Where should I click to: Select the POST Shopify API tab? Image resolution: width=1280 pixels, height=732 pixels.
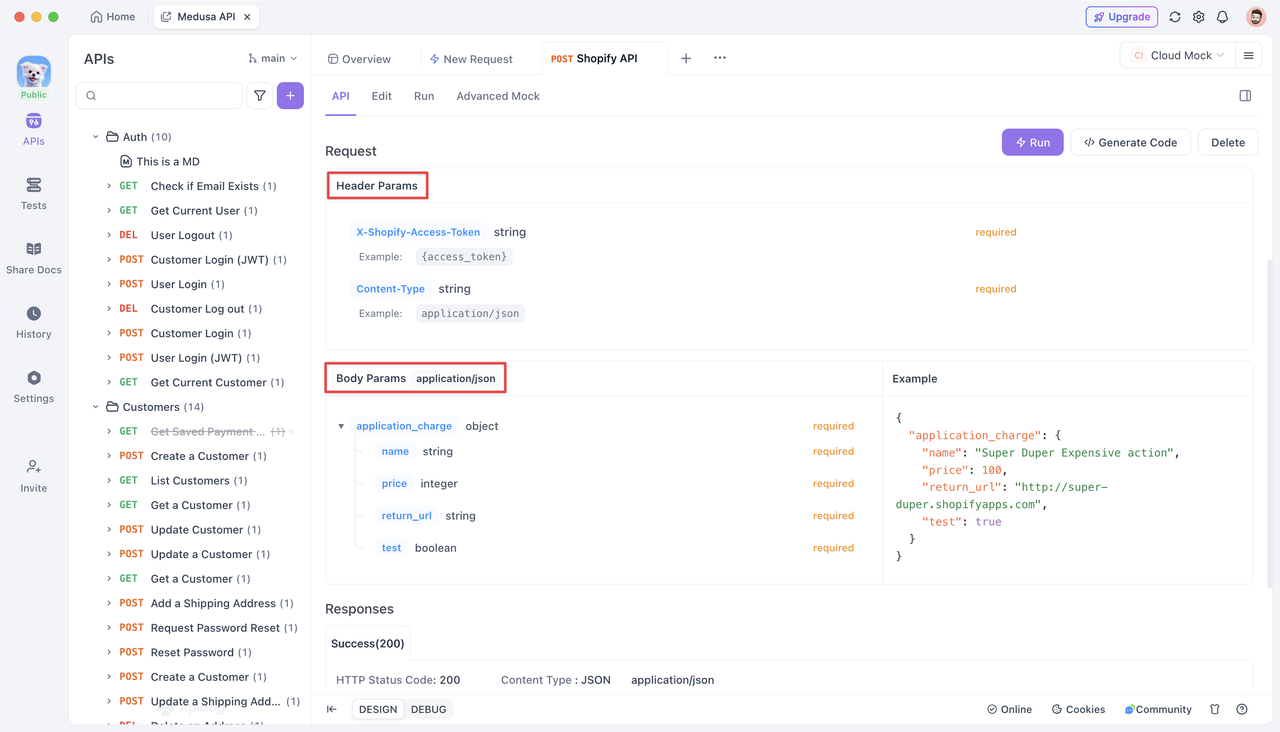pos(594,59)
